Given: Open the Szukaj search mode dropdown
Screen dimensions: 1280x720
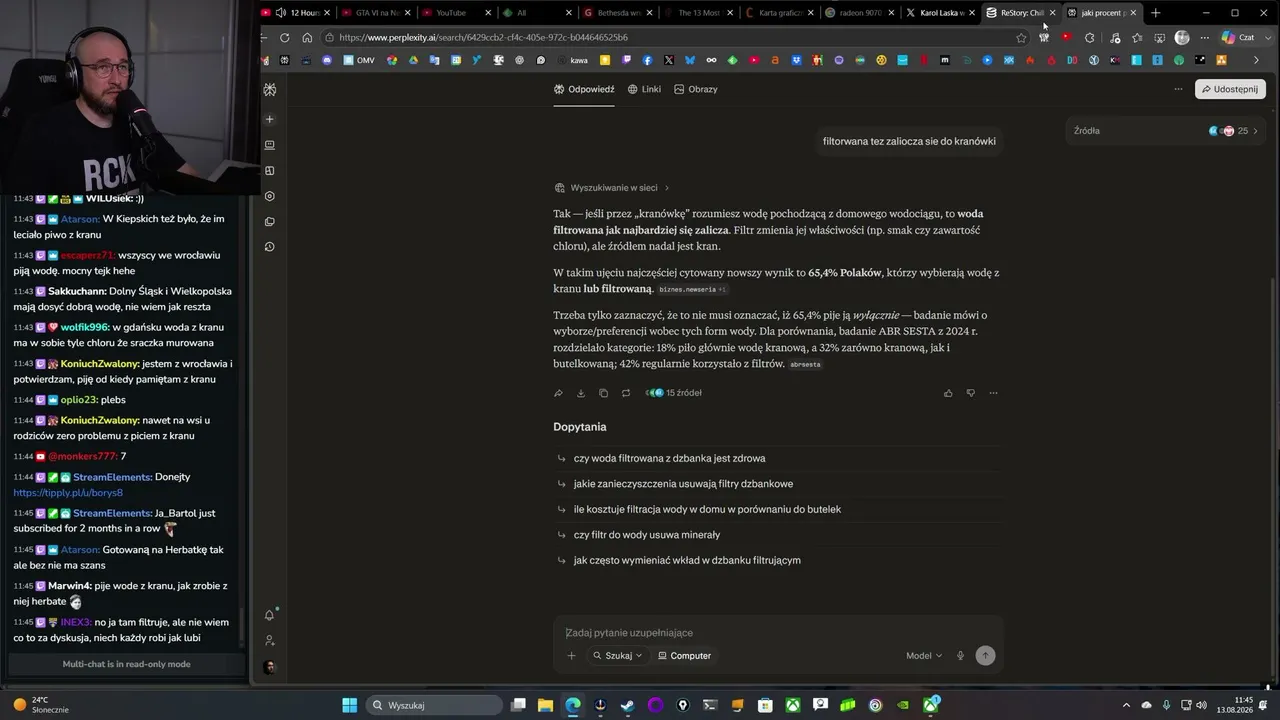Looking at the screenshot, I should [x=617, y=656].
